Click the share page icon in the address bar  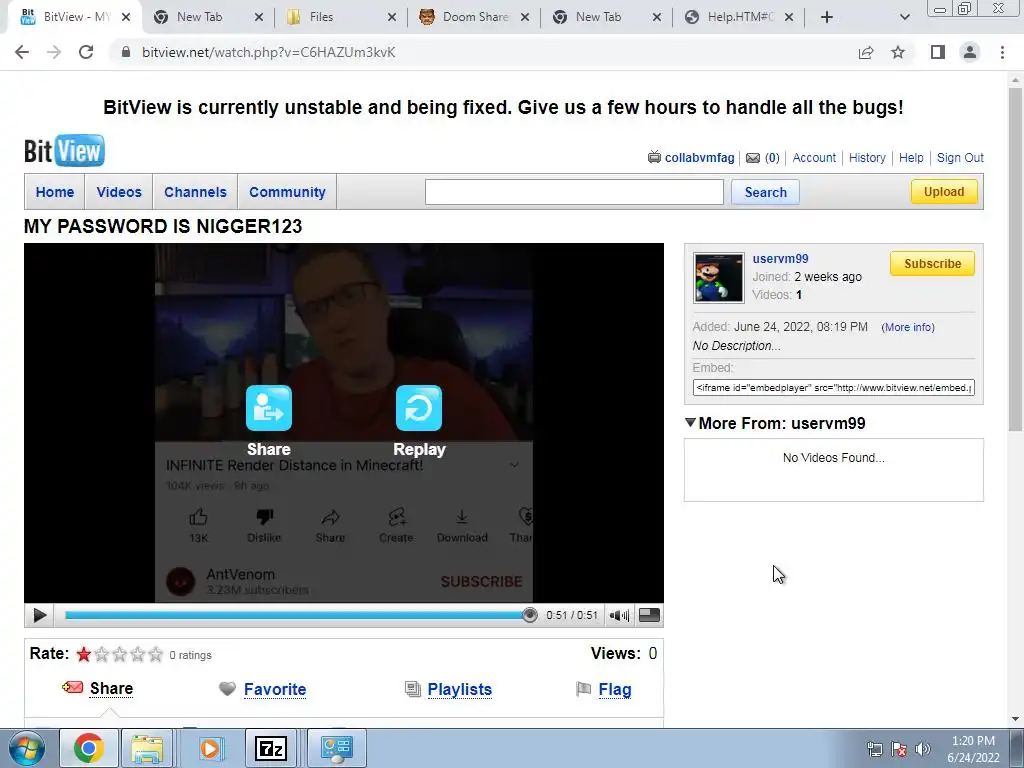[866, 52]
